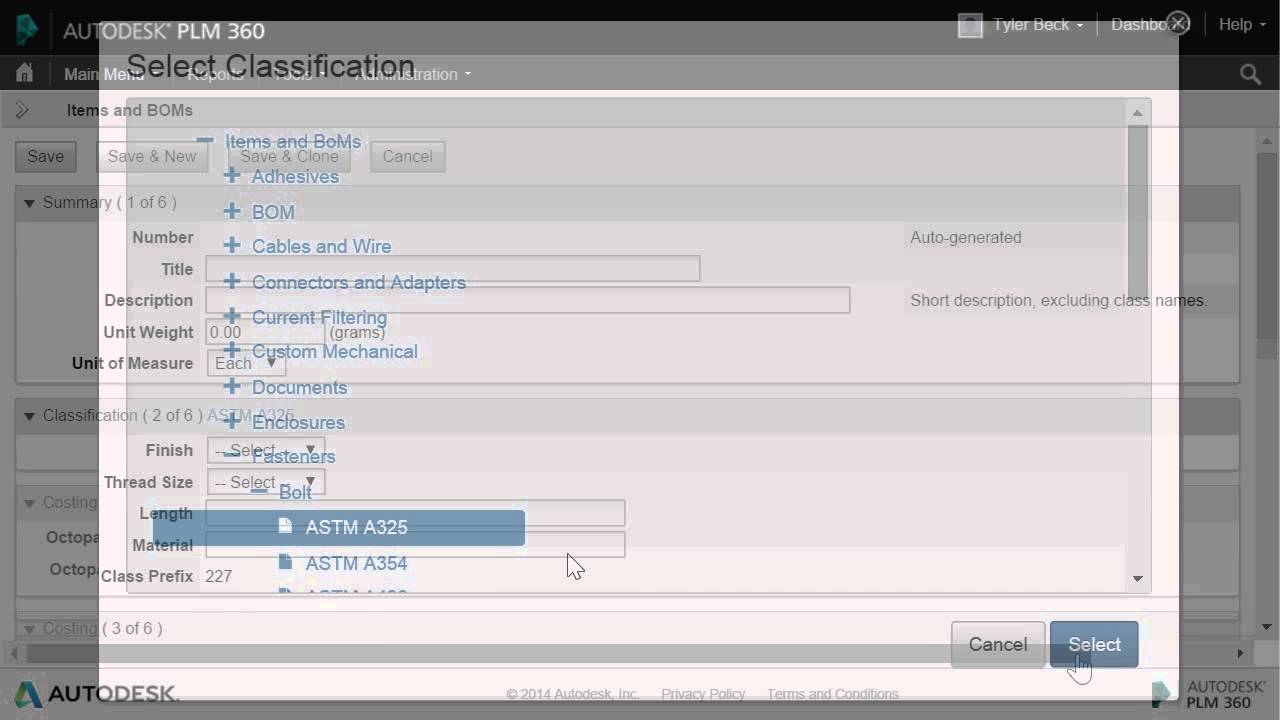Screen dimensions: 1280x720
Task: Expand the Documents category
Action: 232,387
